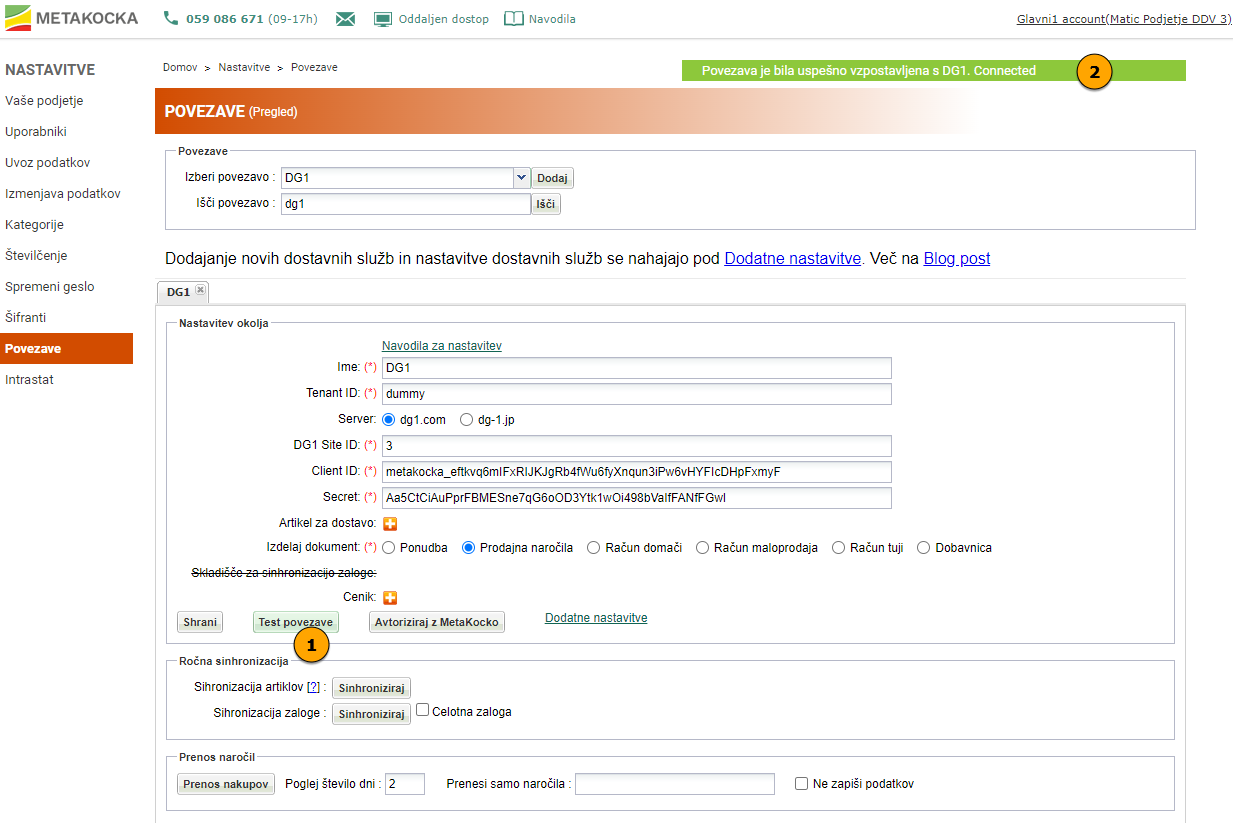The width and height of the screenshot is (1233, 823).
Task: Focus the Secret field
Action: tap(636, 498)
